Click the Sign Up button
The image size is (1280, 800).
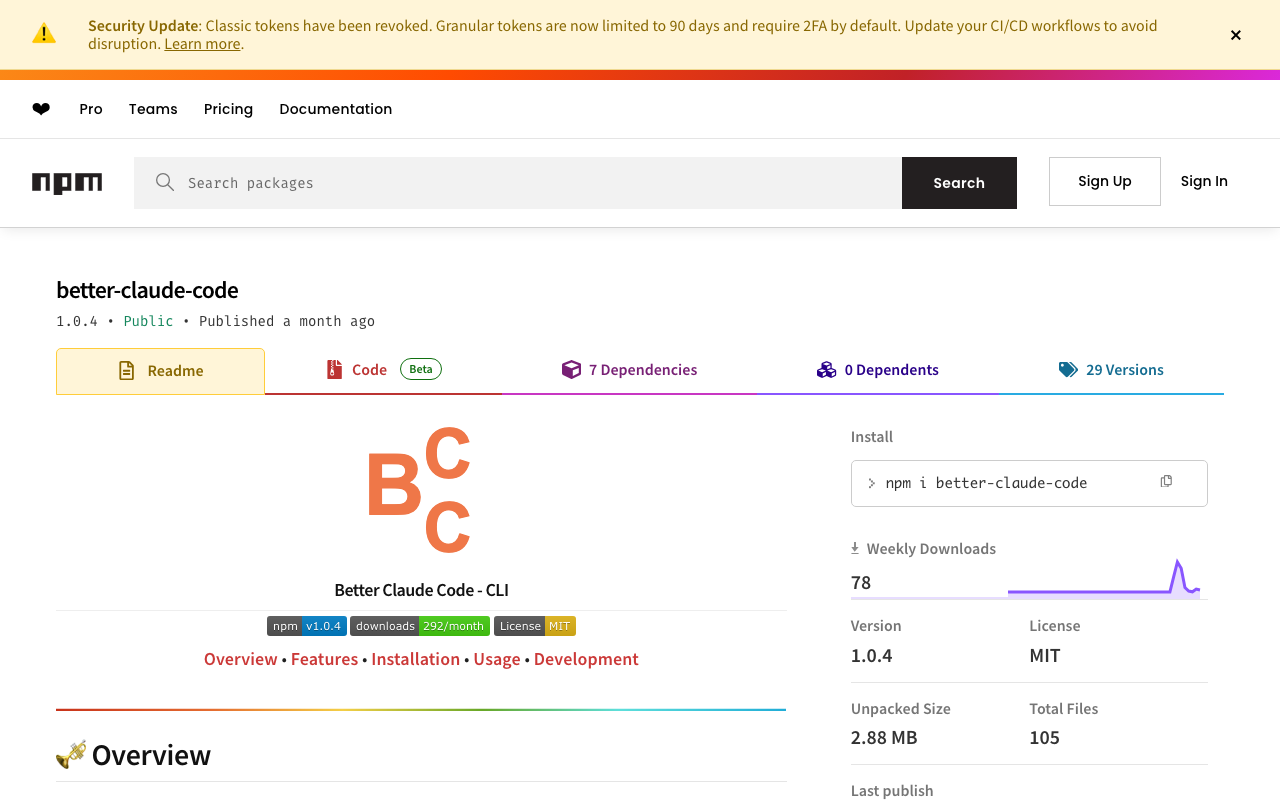pos(1105,181)
